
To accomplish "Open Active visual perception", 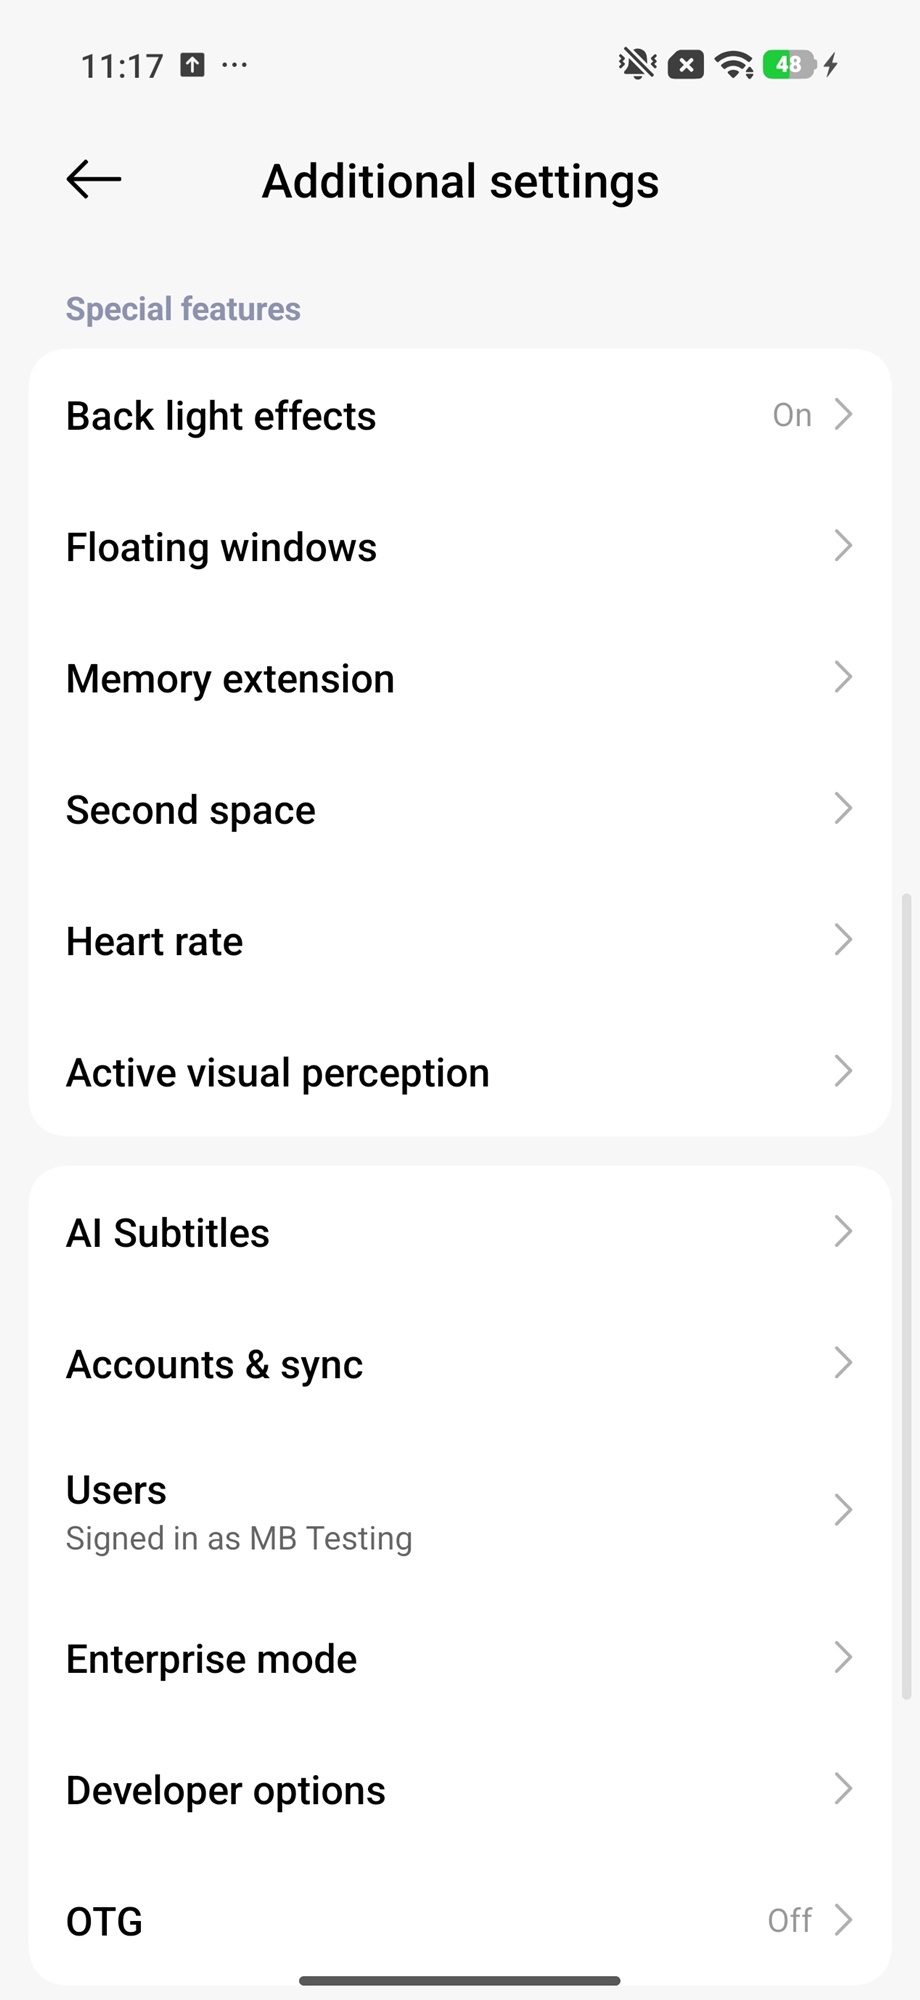I will [x=460, y=1072].
